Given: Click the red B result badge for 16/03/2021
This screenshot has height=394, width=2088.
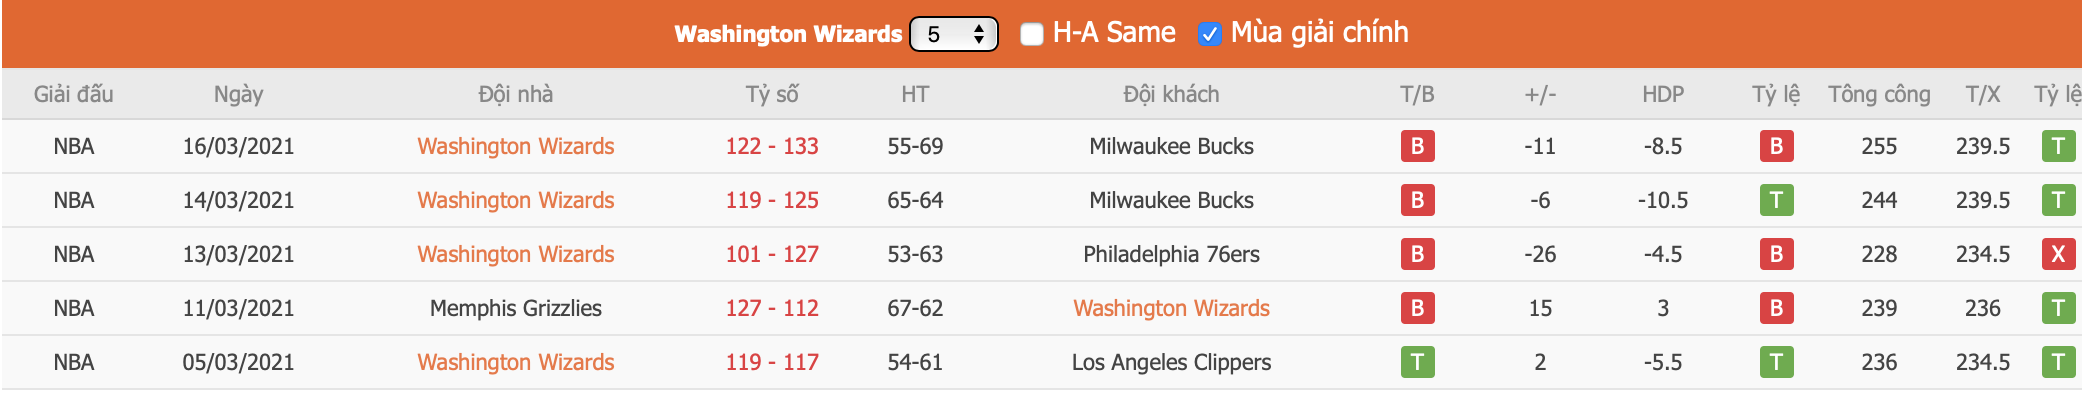Looking at the screenshot, I should pyautogui.click(x=1417, y=146).
